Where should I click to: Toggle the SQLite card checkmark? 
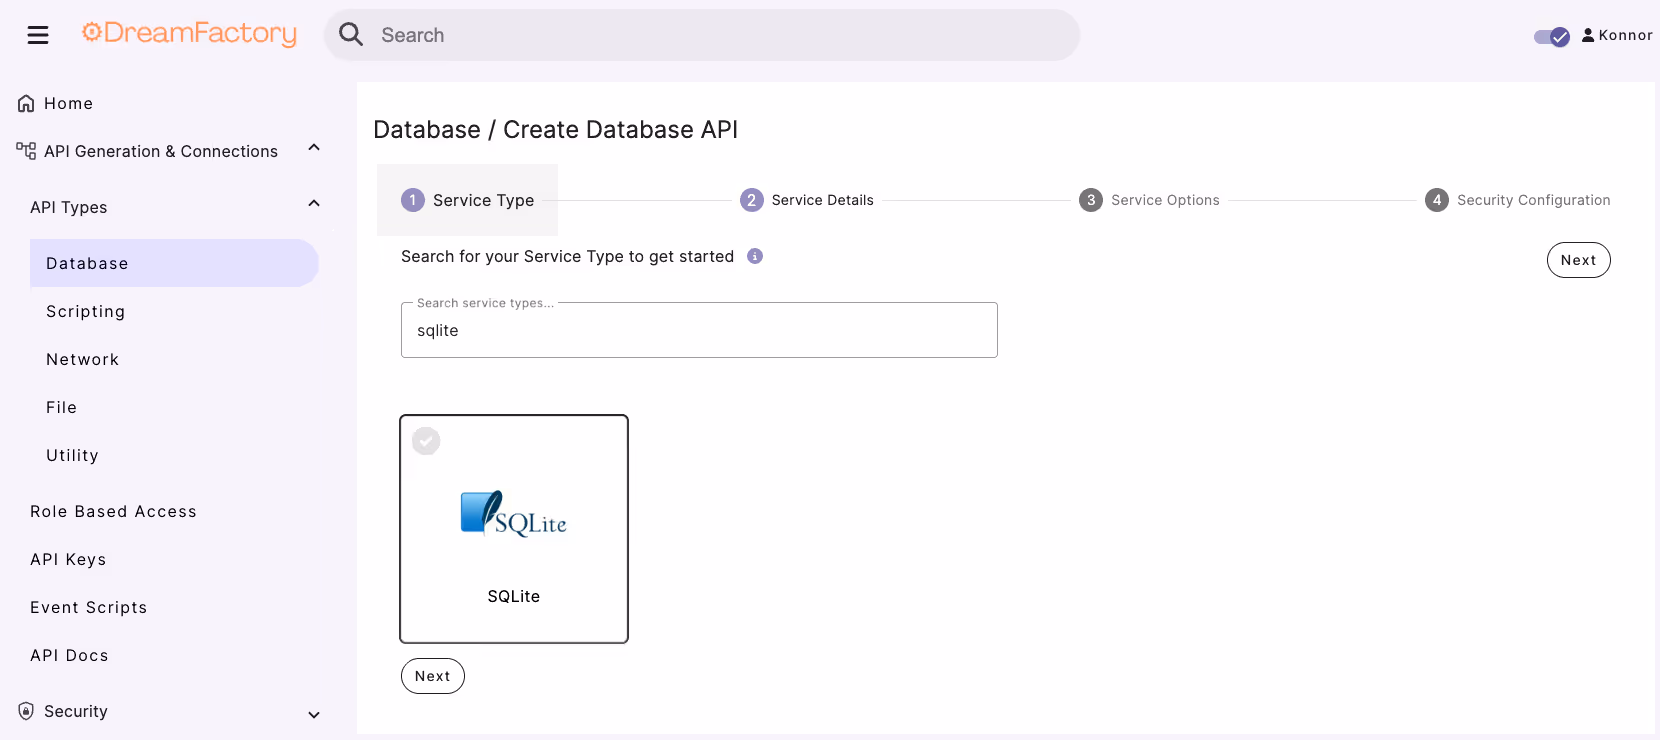[x=426, y=441]
